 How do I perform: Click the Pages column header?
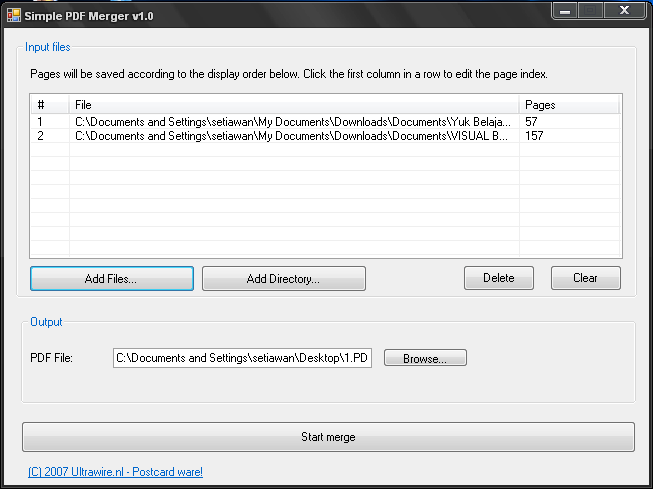click(x=569, y=105)
